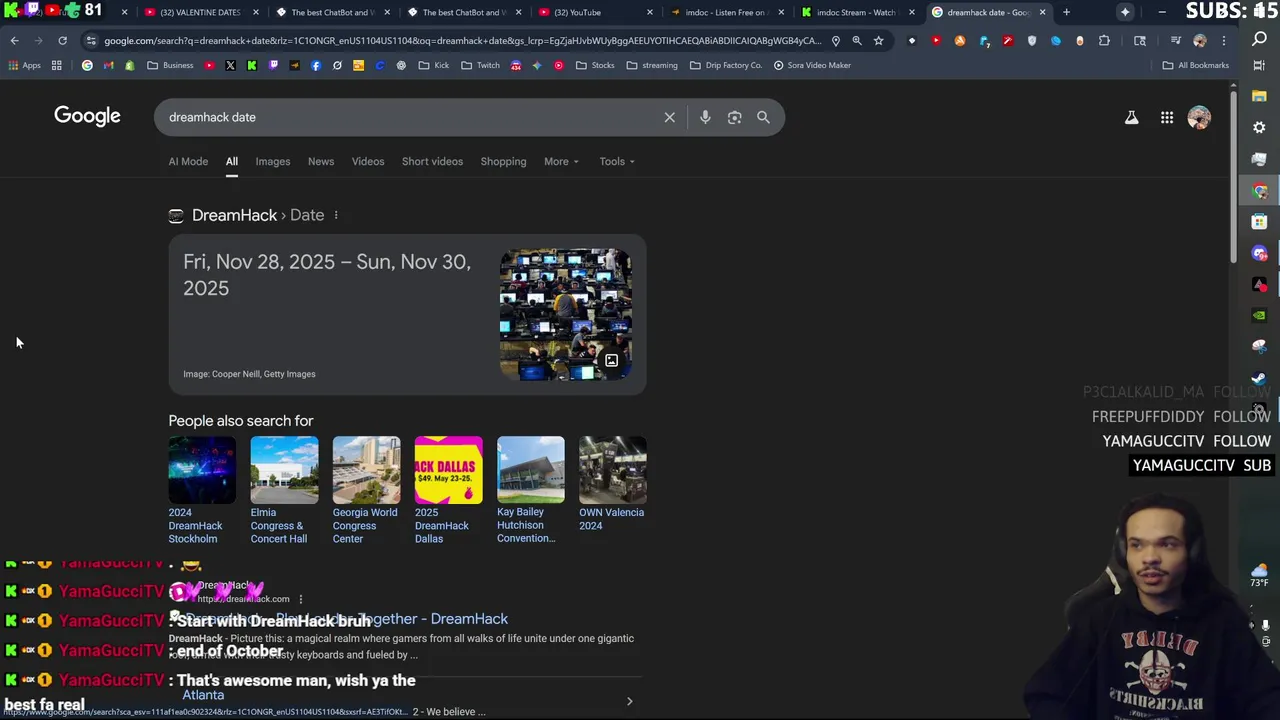Switch to VALENTINE DATES browser tab

click(200, 12)
